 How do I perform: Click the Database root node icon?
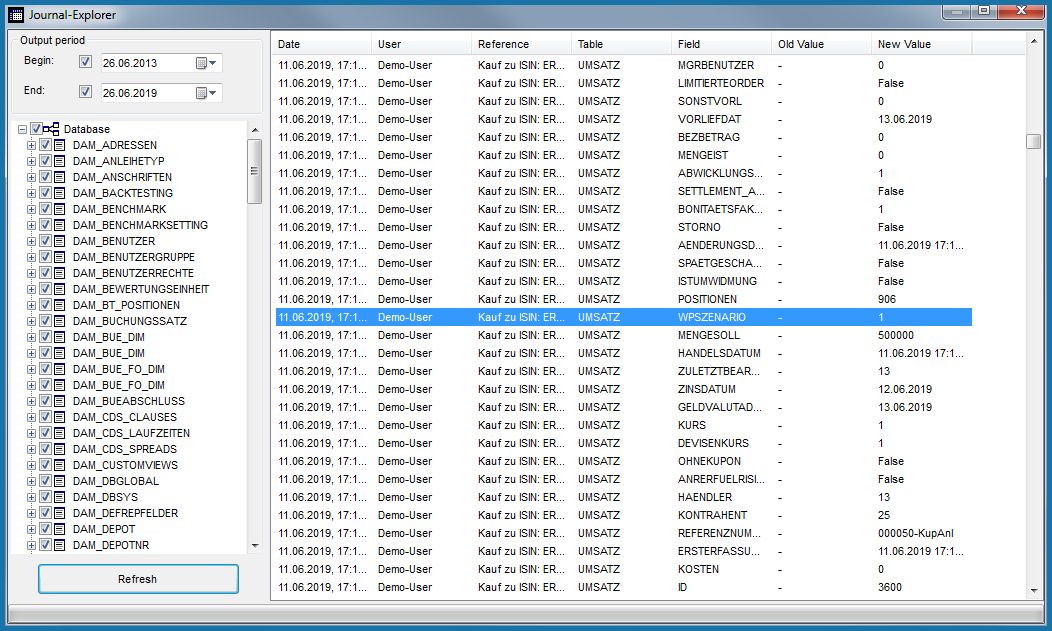point(52,129)
